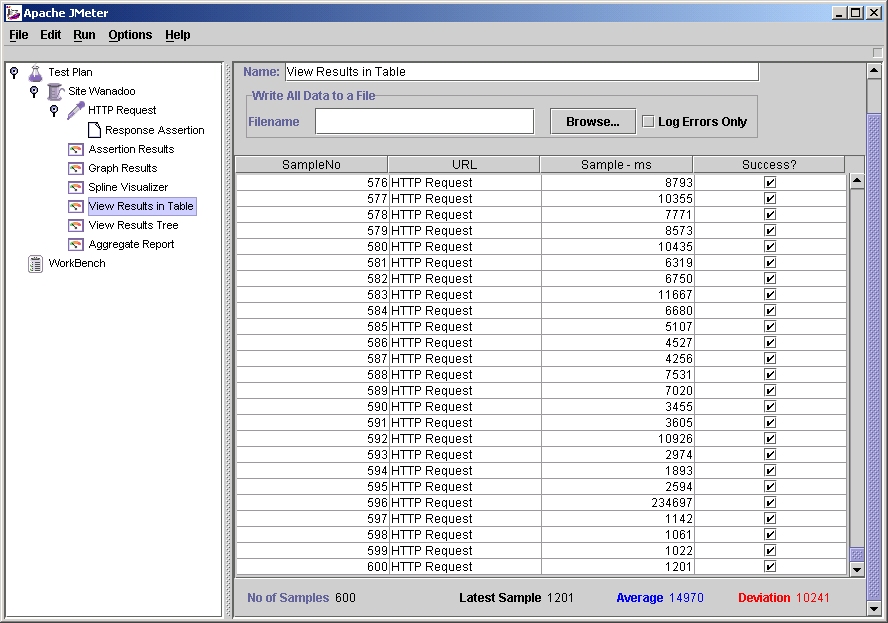This screenshot has width=888, height=623.
Task: Click the HTTP Request pipette icon
Action: coord(76,110)
